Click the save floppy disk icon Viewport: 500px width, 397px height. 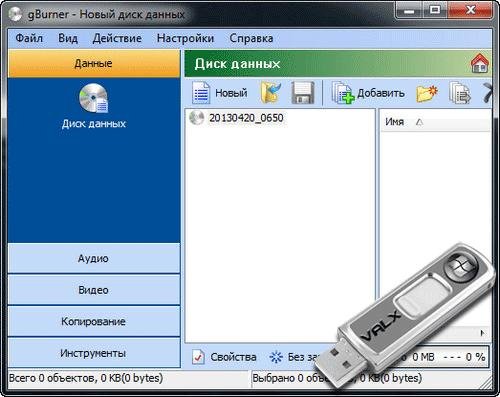click(x=303, y=93)
